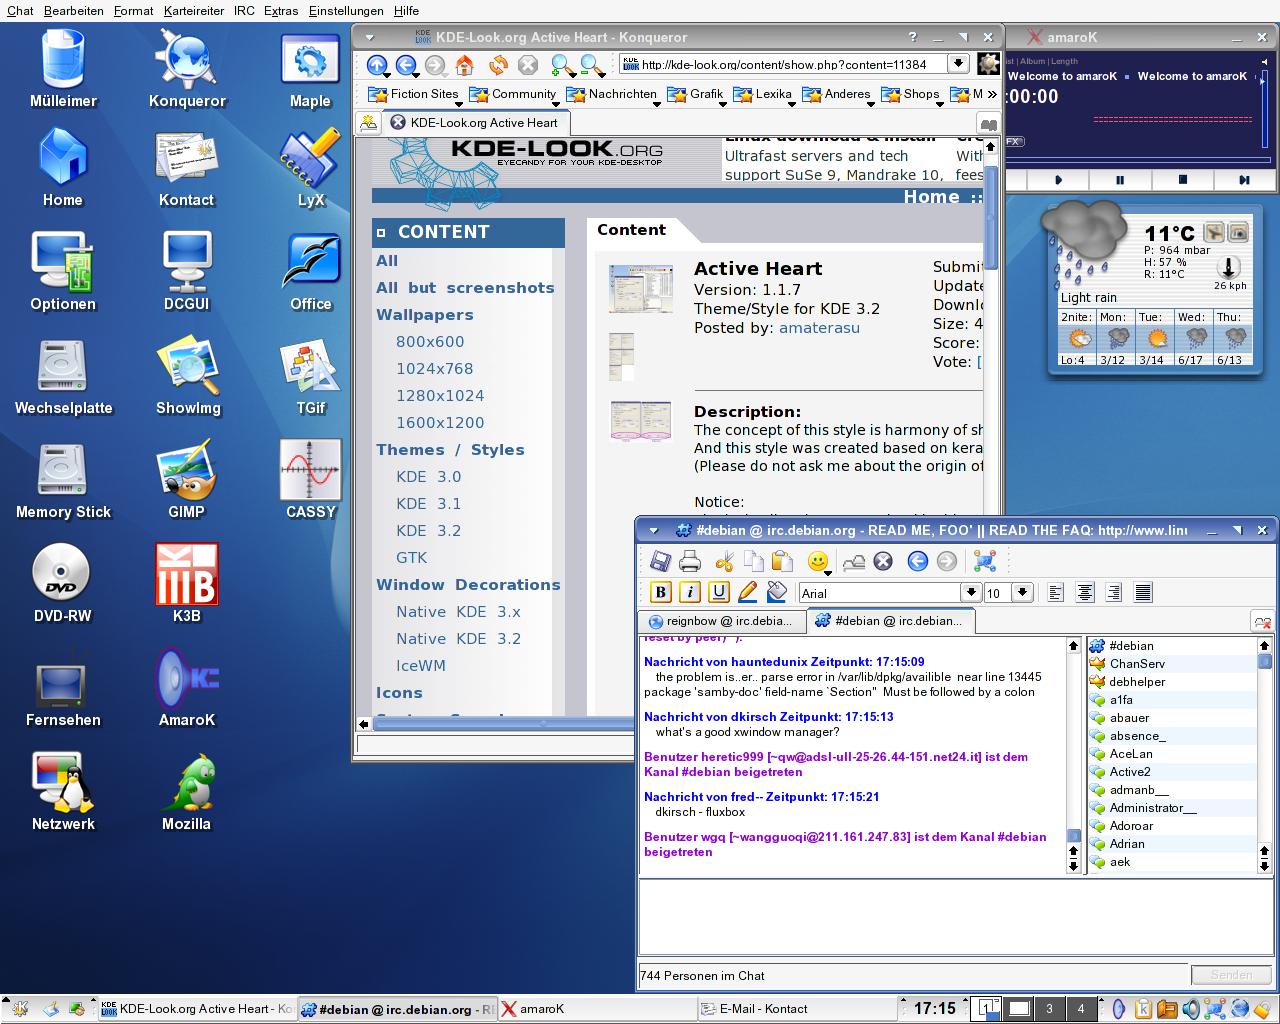The image size is (1280, 1024).
Task: Open the CASSY desktop shortcut
Action: click(x=311, y=481)
